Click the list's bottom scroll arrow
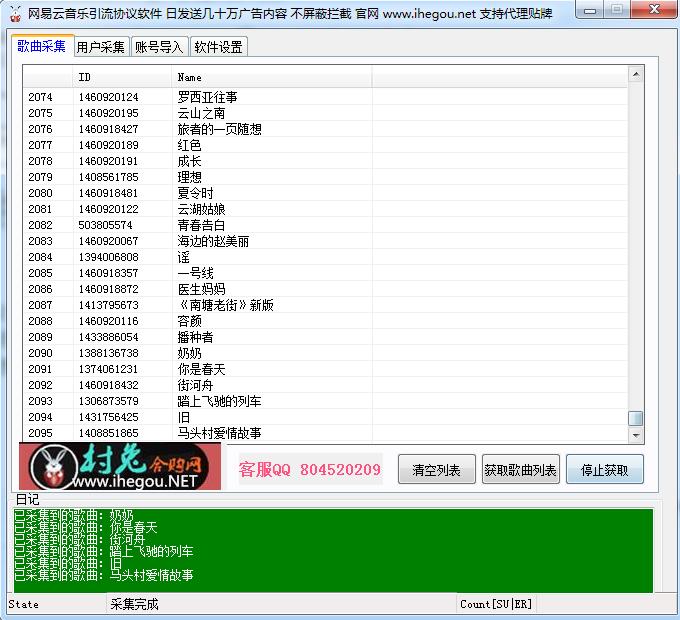Viewport: 680px width, 620px height. click(635, 436)
